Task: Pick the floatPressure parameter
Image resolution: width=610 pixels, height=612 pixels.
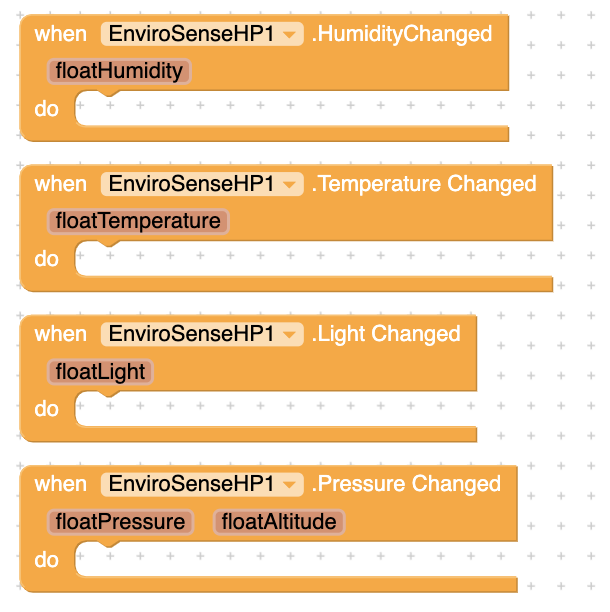Action: pos(120,522)
